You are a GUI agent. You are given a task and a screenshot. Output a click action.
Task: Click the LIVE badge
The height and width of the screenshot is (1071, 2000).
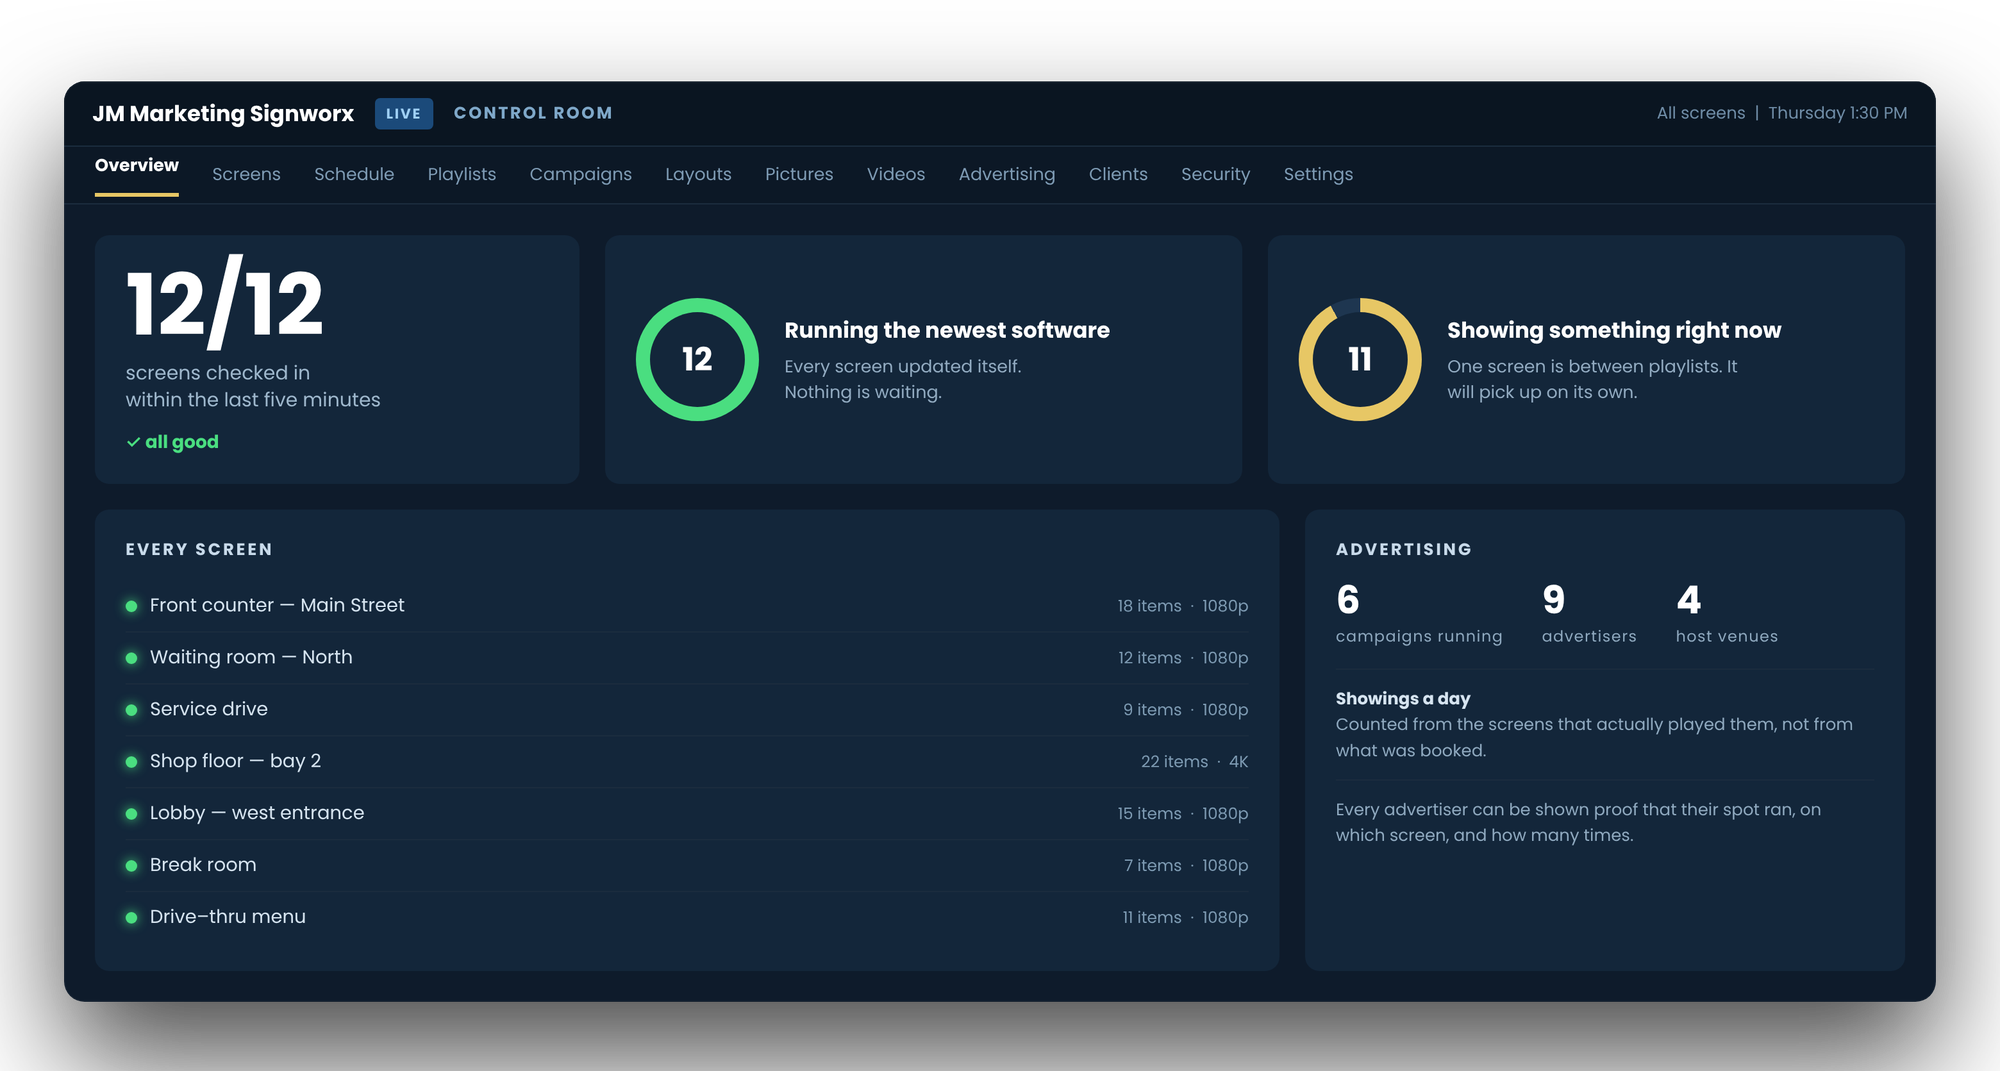404,114
